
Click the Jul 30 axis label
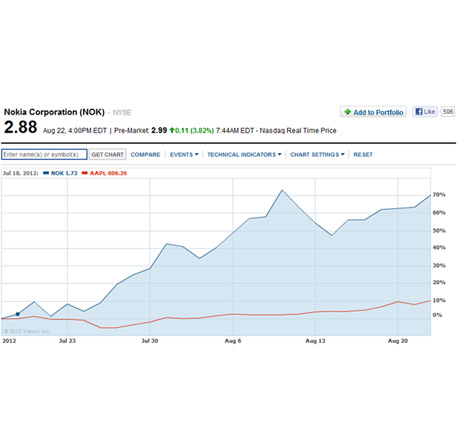(x=150, y=341)
